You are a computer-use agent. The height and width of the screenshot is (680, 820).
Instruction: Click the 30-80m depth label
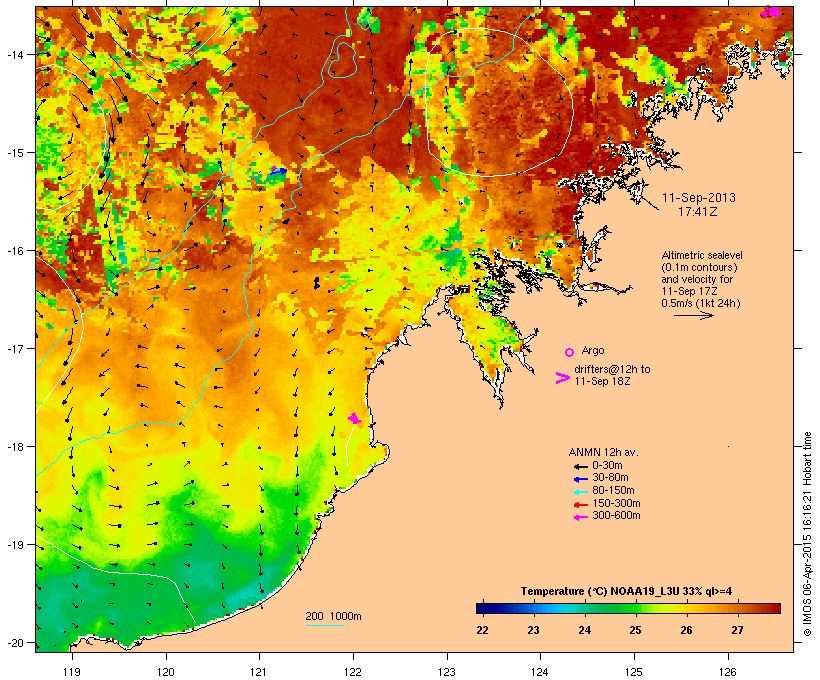point(610,478)
